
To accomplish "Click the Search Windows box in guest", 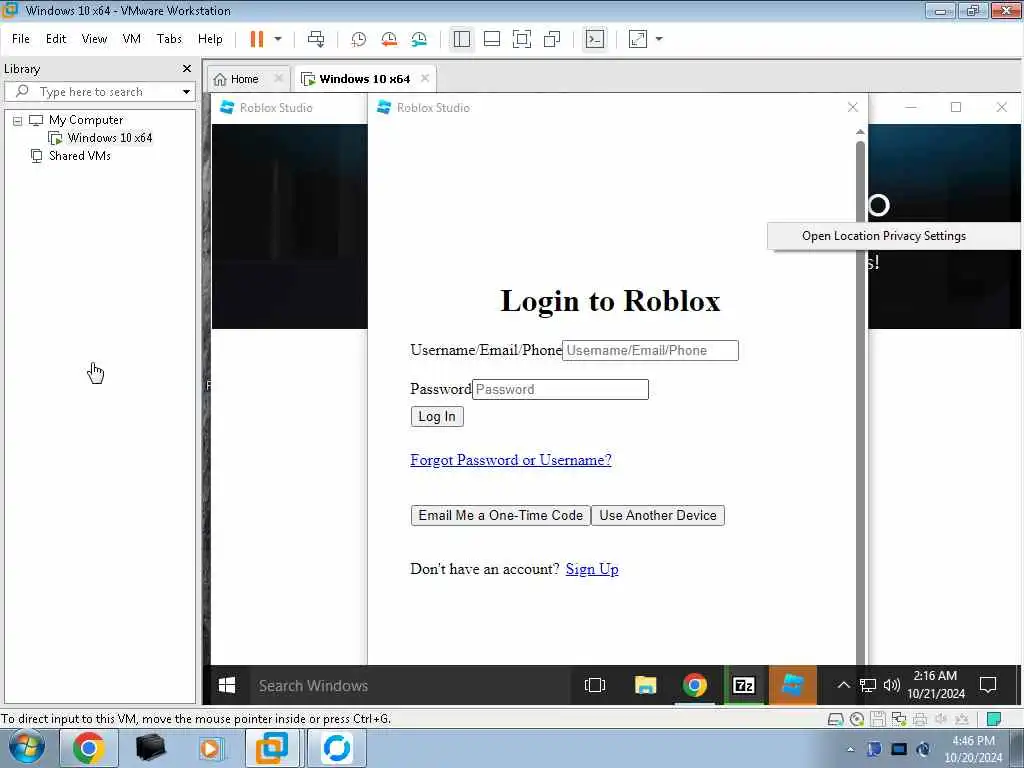I will pos(410,685).
